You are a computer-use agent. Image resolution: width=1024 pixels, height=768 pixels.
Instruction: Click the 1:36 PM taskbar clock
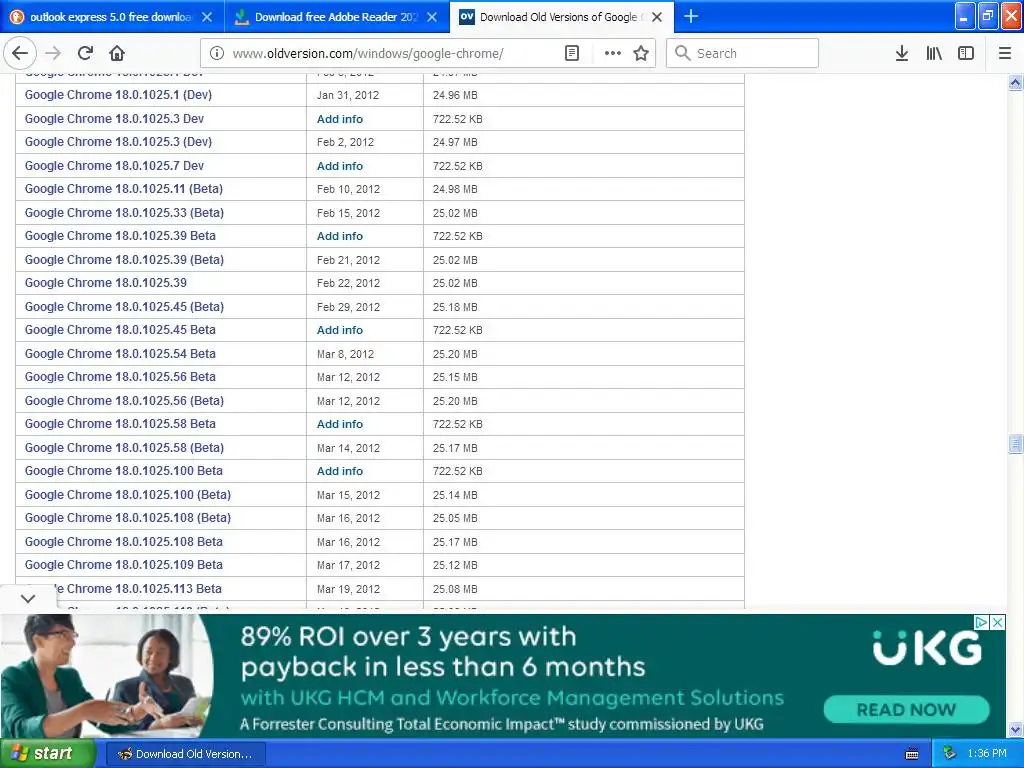(987, 754)
